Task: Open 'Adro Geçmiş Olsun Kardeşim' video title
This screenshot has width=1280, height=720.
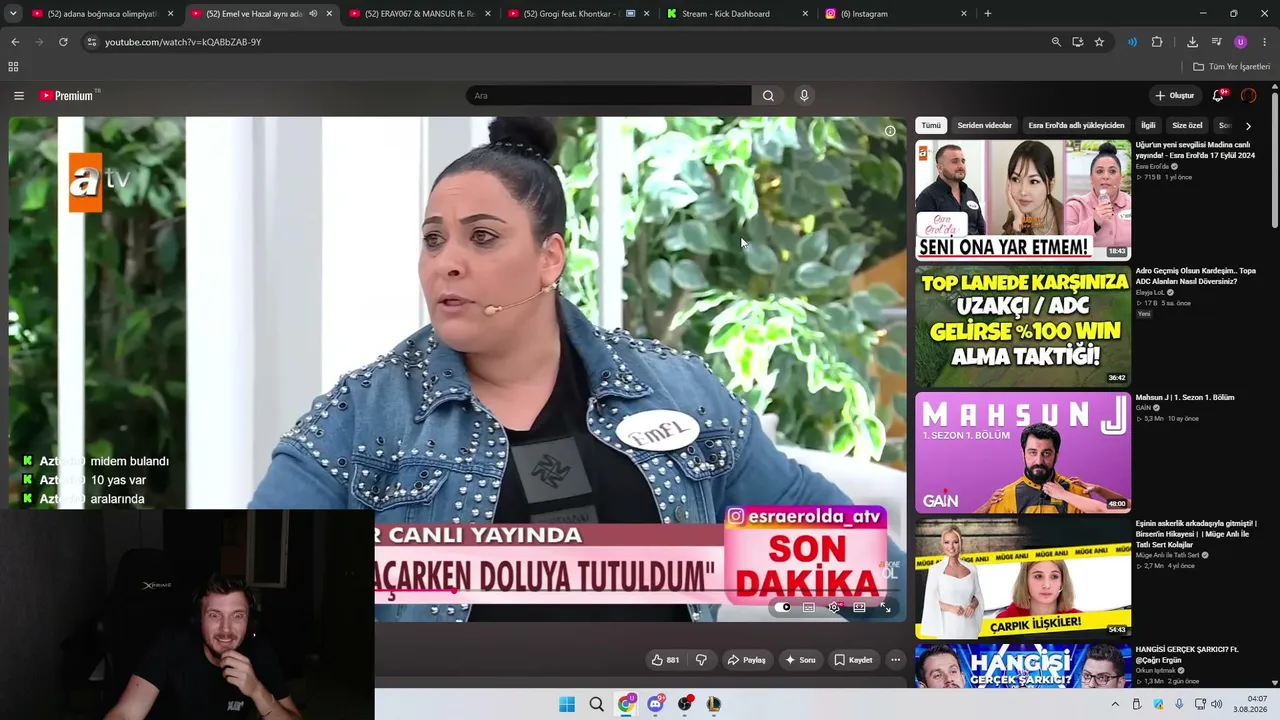Action: click(x=1195, y=276)
